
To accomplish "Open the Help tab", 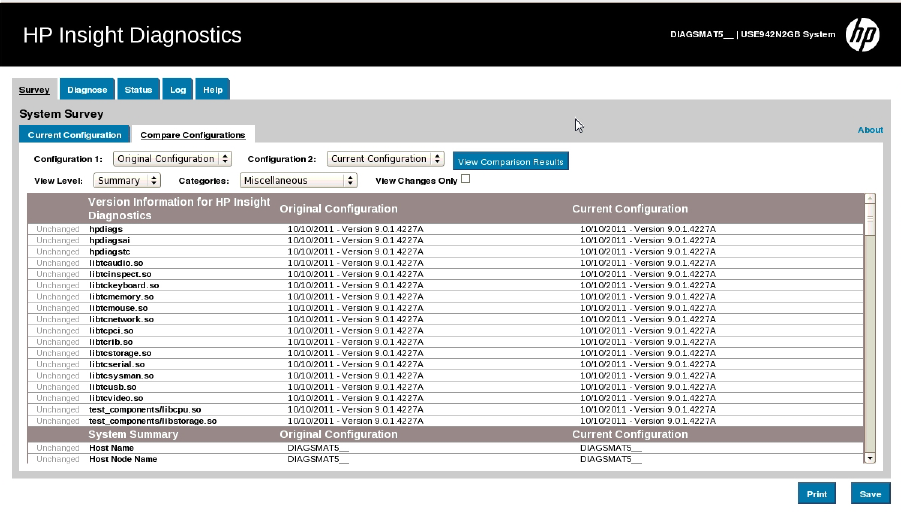I will coord(212,90).
